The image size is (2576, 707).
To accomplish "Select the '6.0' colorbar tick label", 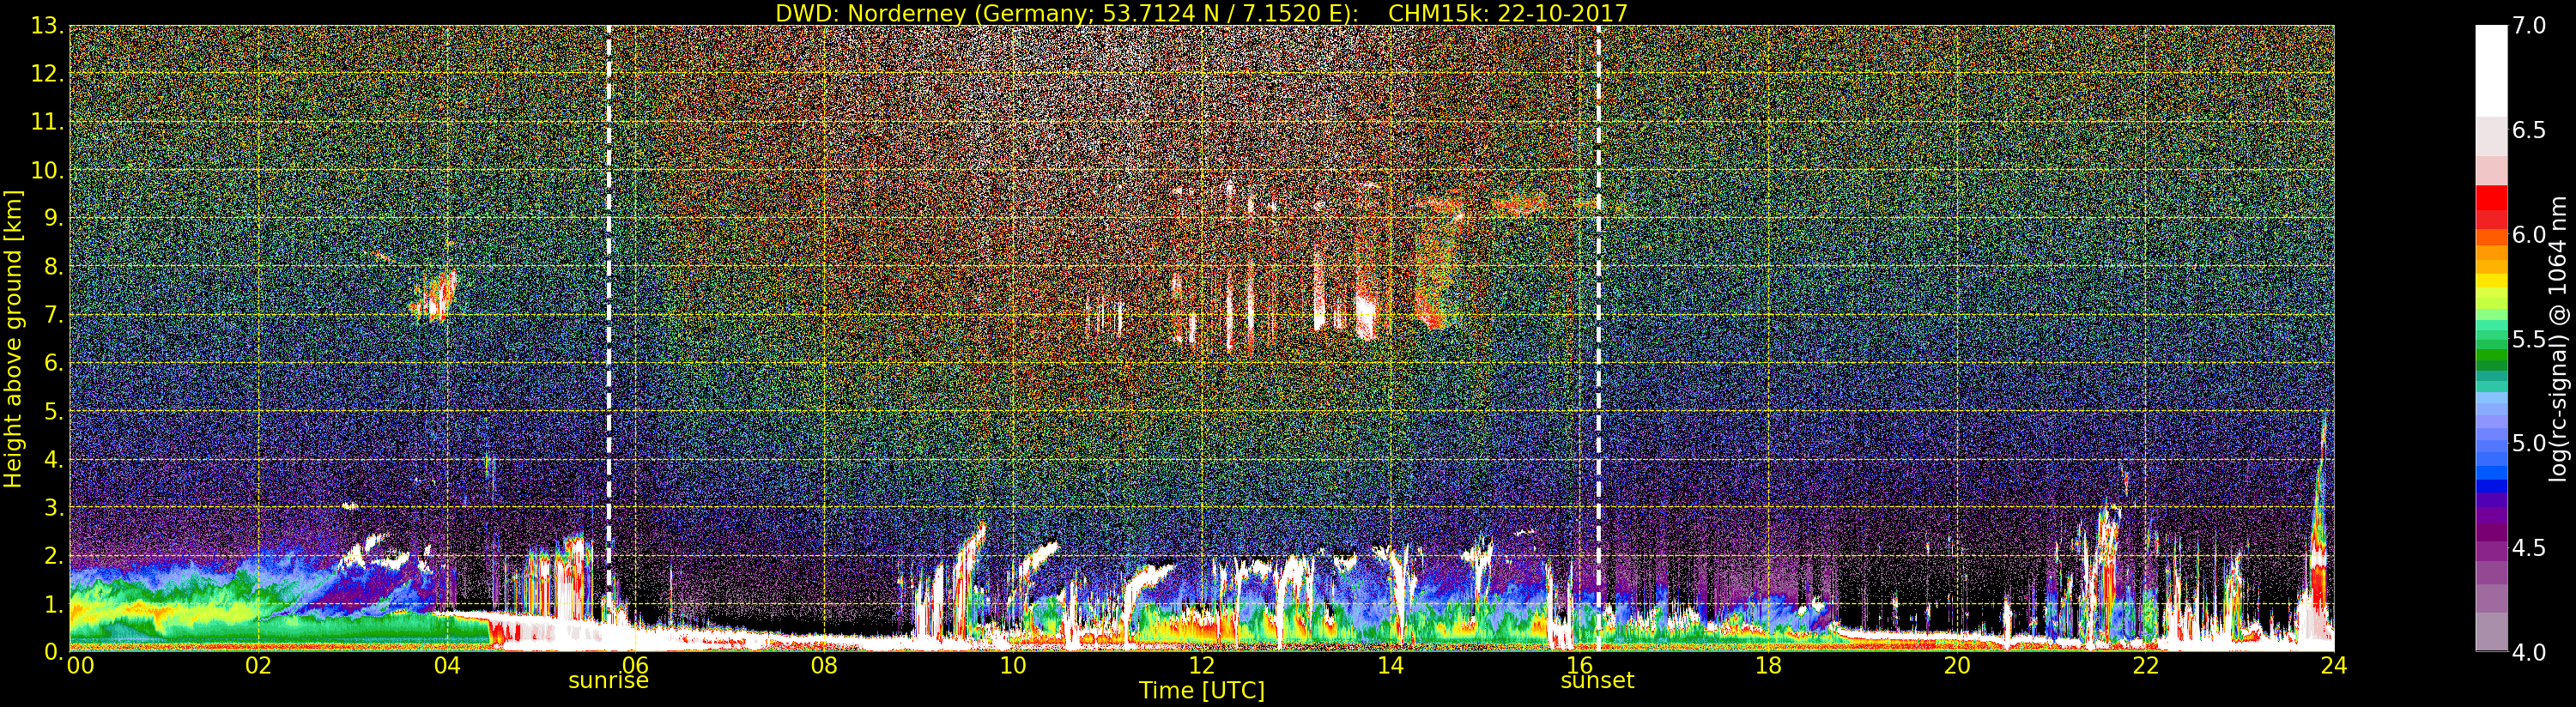I will pyautogui.click(x=2529, y=235).
